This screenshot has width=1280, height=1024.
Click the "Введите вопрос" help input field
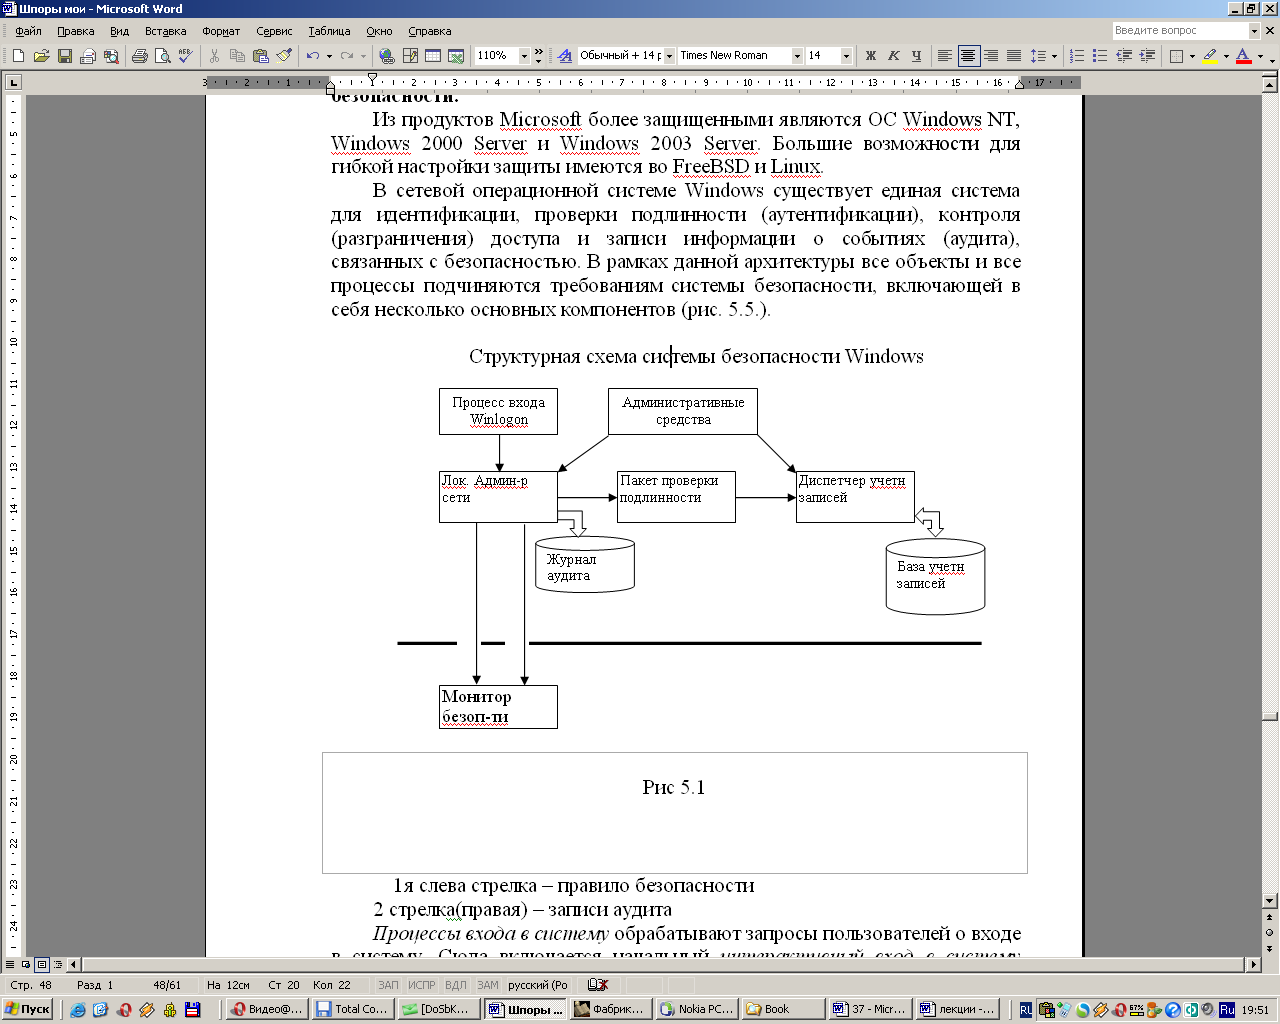tap(1180, 31)
